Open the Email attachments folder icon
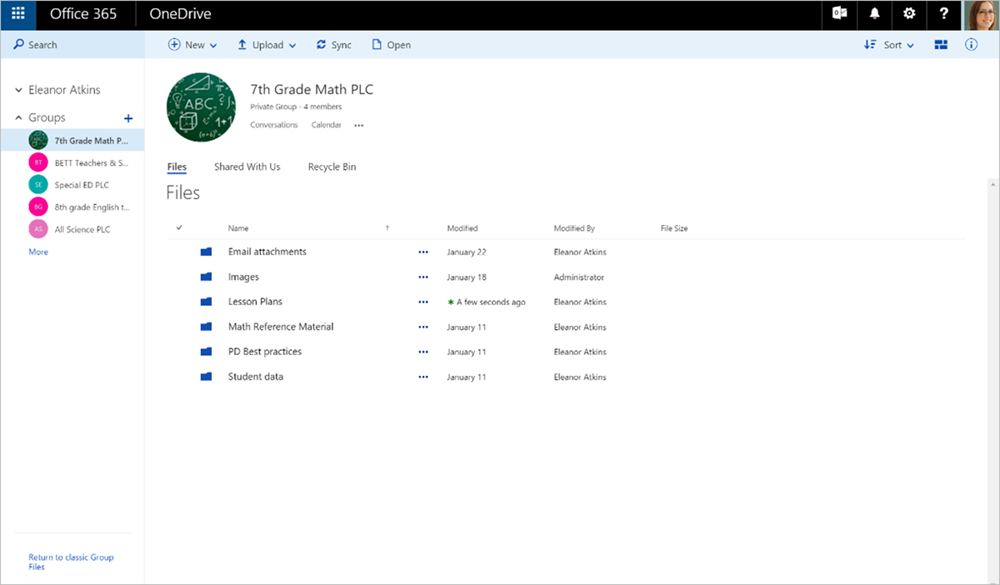The height and width of the screenshot is (585, 1000). tap(207, 251)
